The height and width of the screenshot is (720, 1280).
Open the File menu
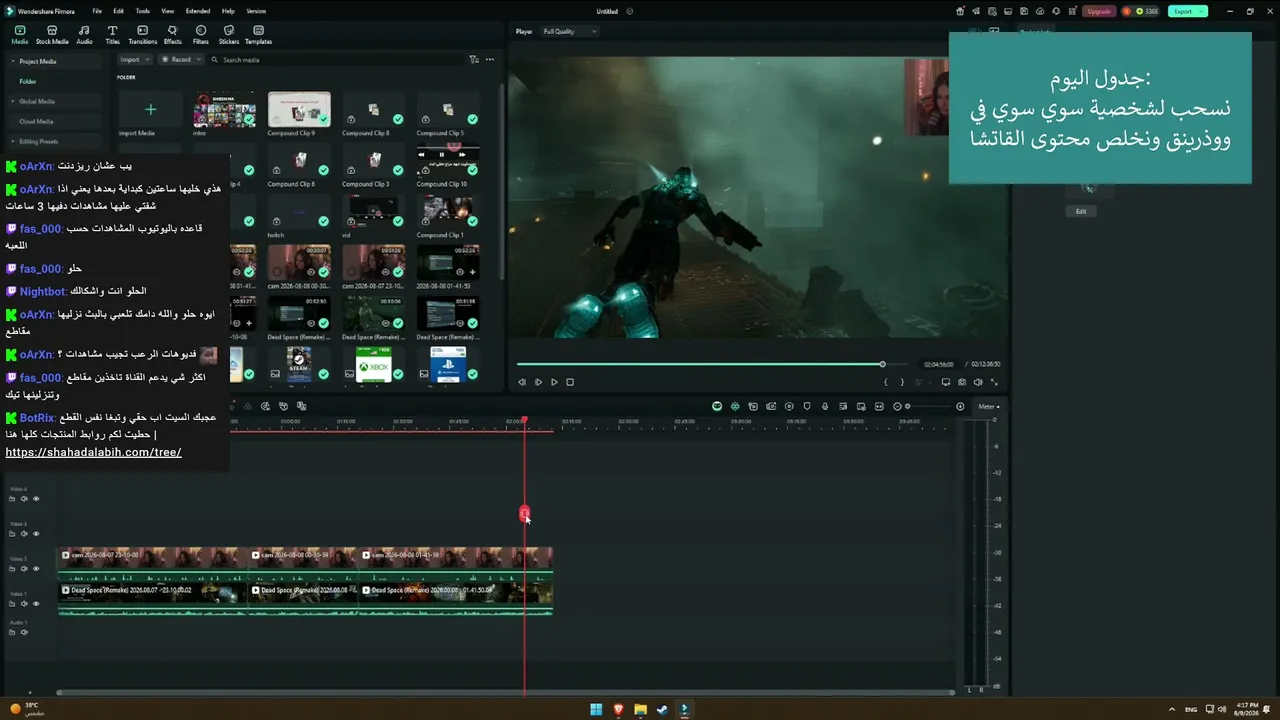(x=97, y=11)
